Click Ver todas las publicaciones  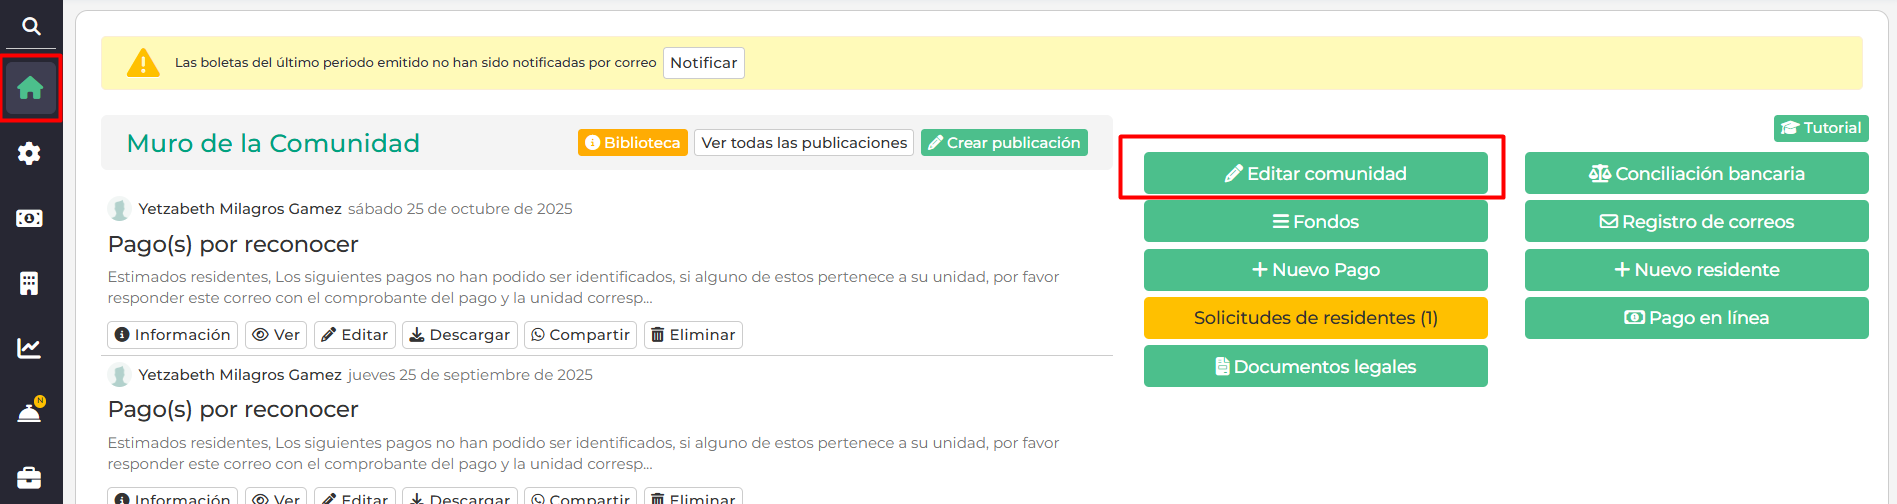coord(804,143)
